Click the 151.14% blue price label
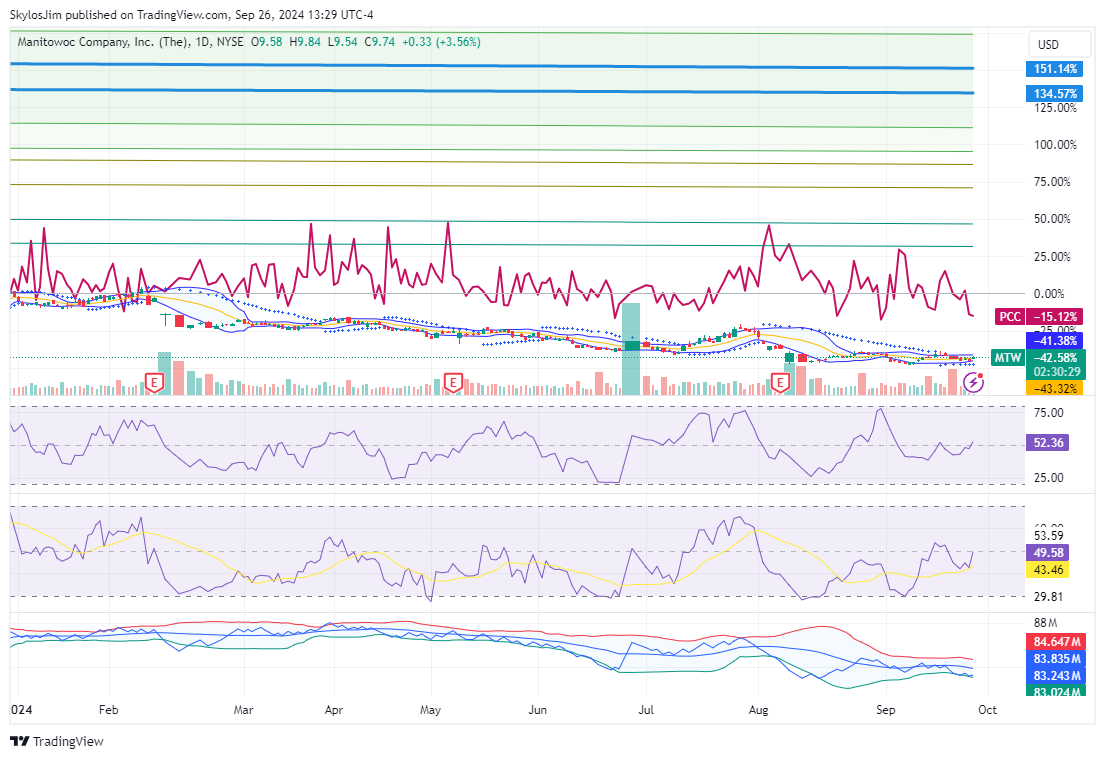1105x759 pixels. pyautogui.click(x=1055, y=70)
